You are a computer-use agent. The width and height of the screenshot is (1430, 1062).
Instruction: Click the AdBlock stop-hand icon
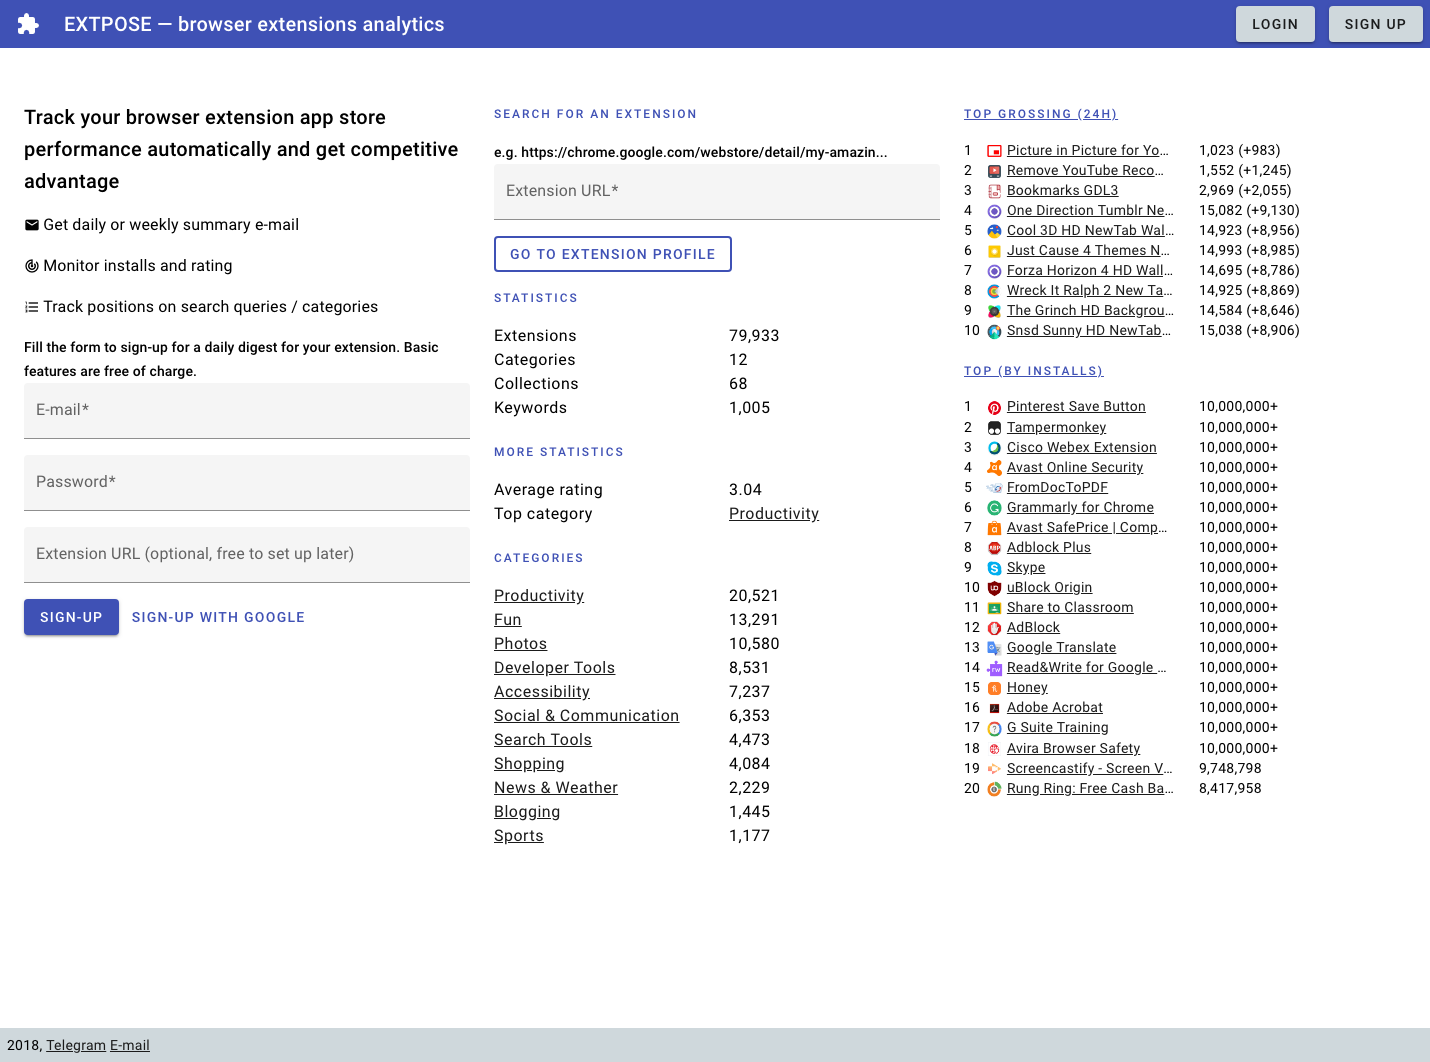(994, 628)
